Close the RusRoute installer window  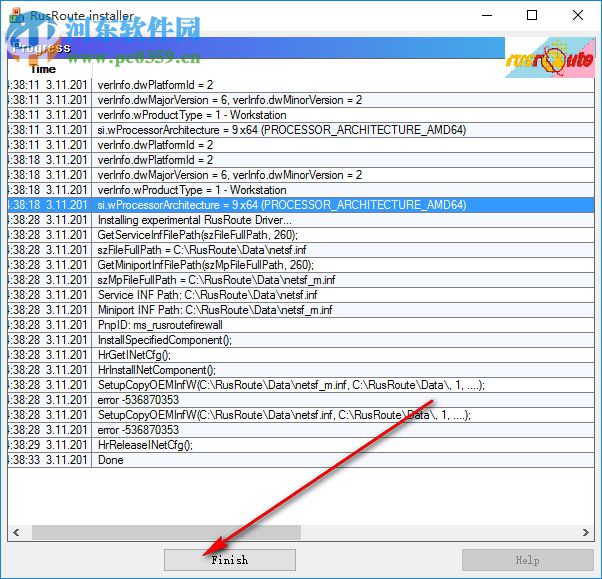(x=577, y=15)
